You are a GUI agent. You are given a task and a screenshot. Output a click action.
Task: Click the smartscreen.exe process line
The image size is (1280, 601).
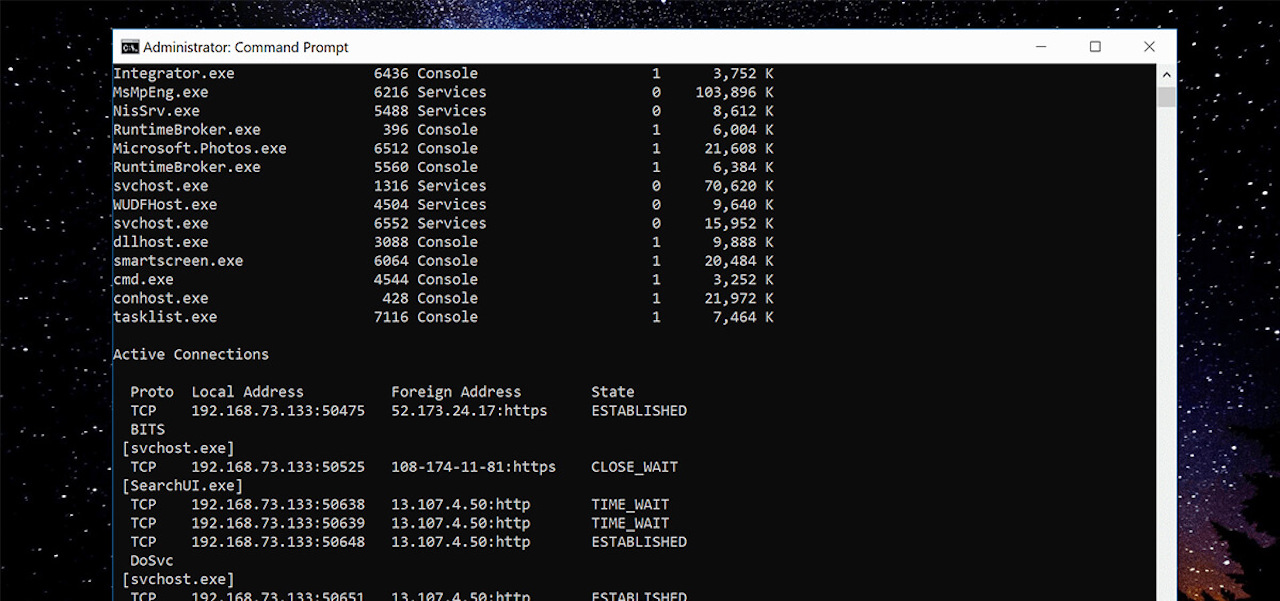click(178, 260)
